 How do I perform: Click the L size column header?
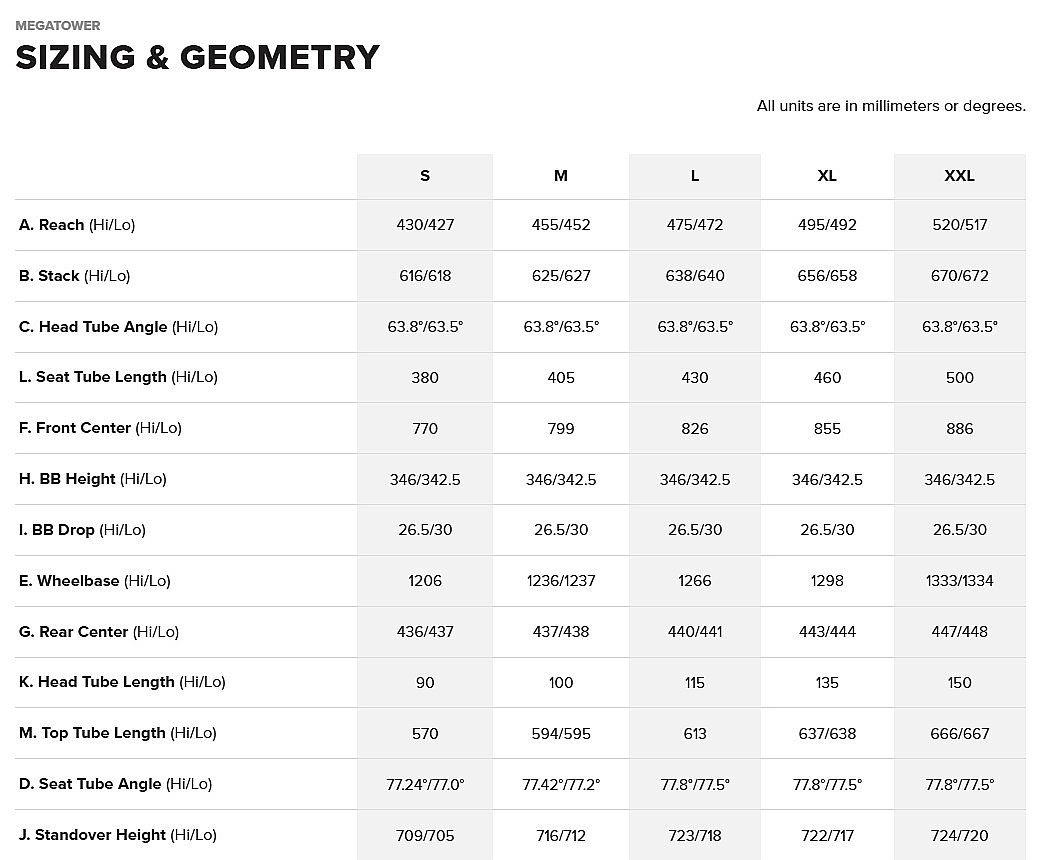pyautogui.click(x=695, y=176)
